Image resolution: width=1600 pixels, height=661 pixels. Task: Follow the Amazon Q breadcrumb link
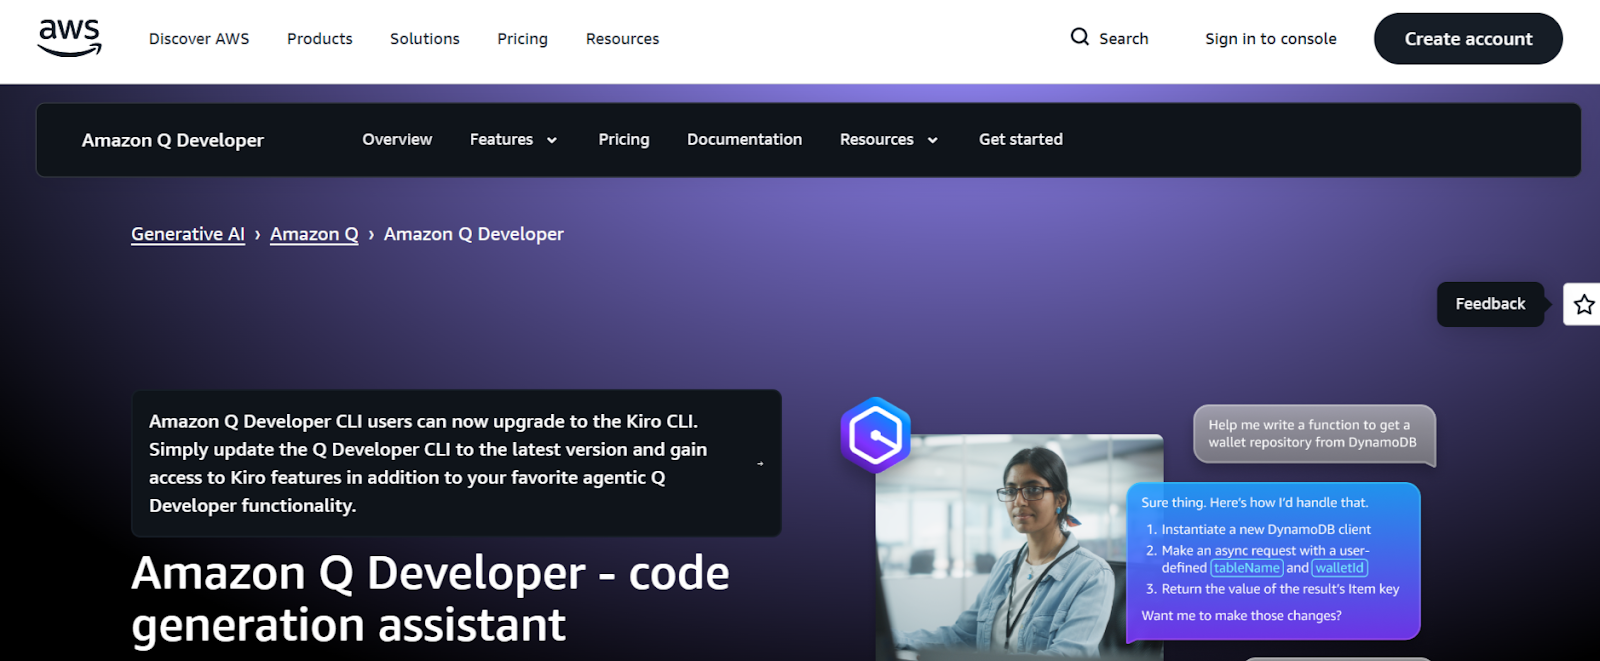[314, 234]
